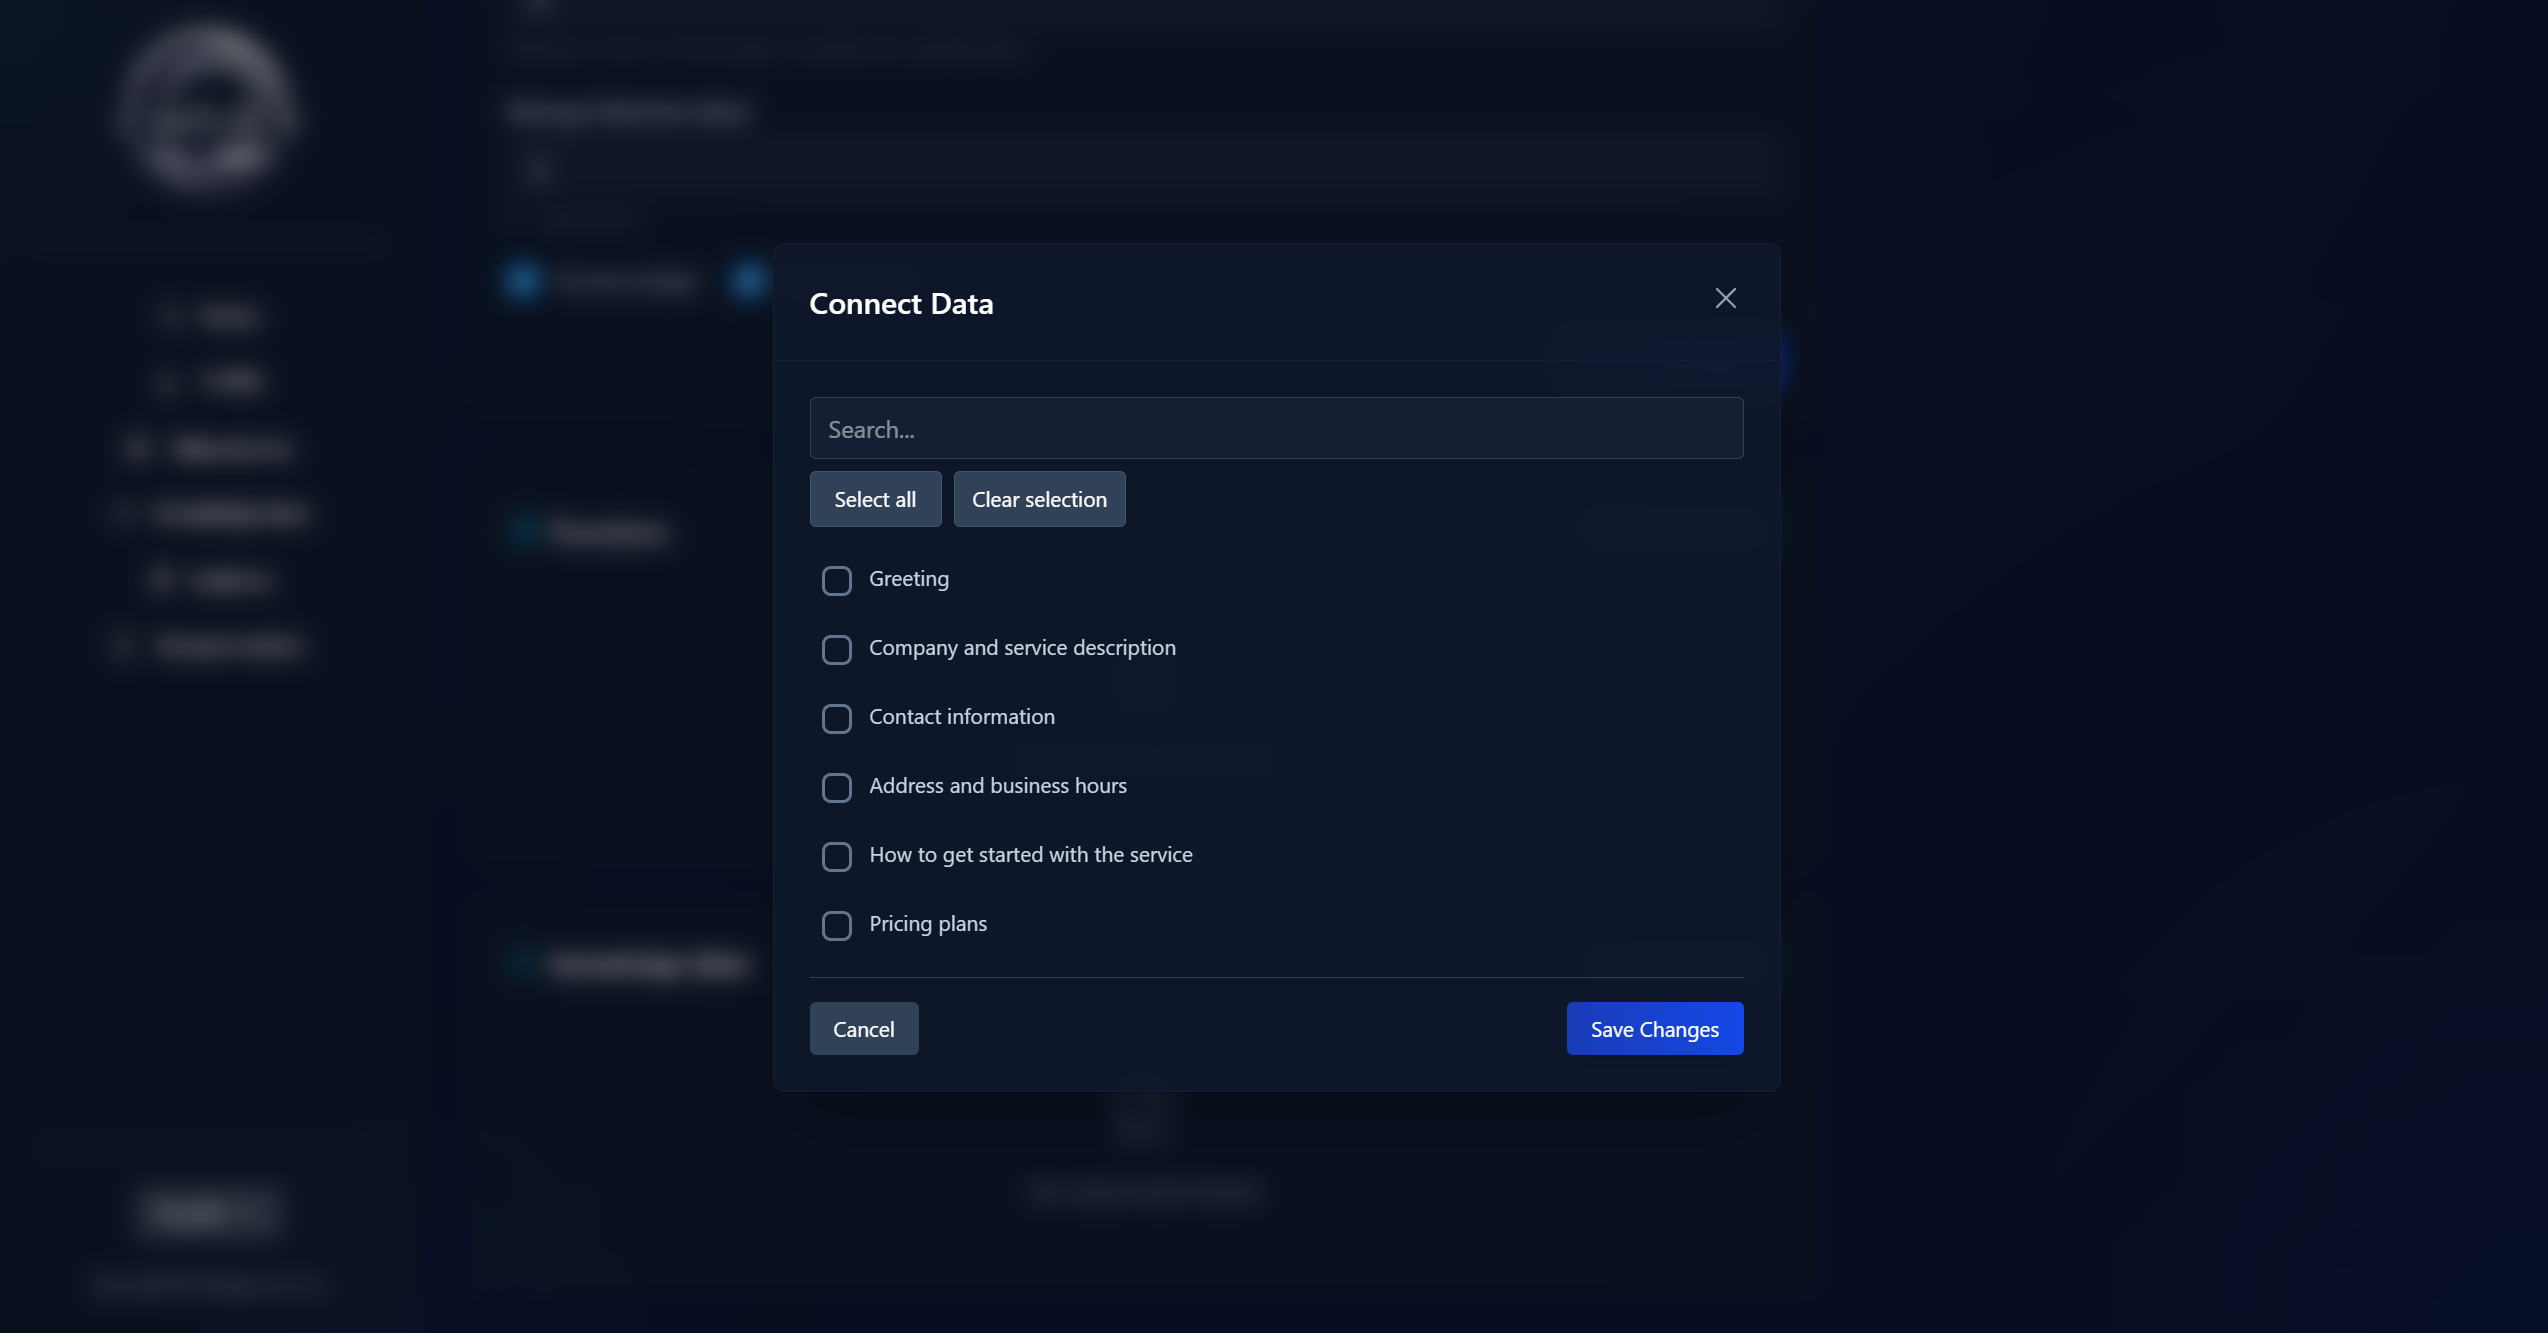
Task: Click the 'Greeting' label text
Action: (908, 579)
